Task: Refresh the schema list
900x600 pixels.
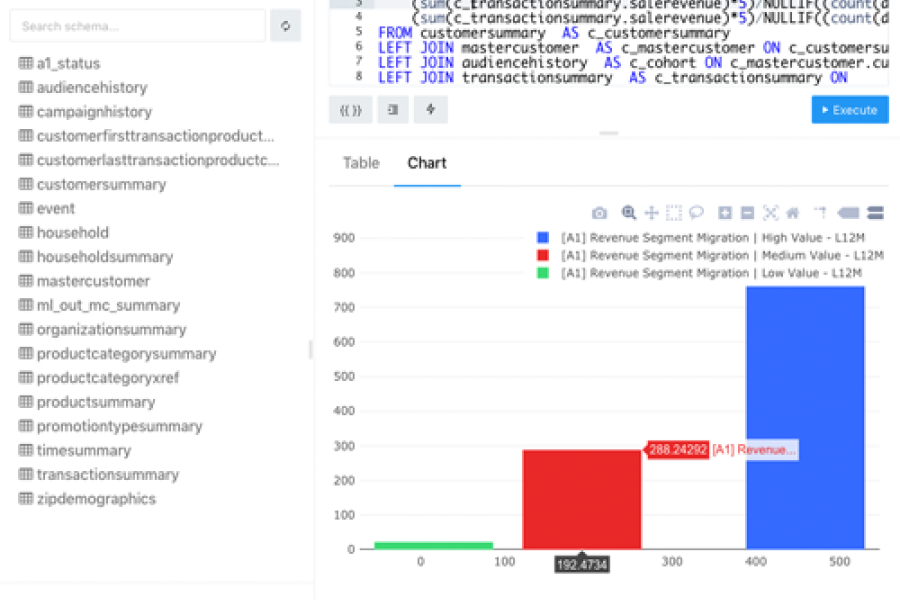Action: pos(285,26)
